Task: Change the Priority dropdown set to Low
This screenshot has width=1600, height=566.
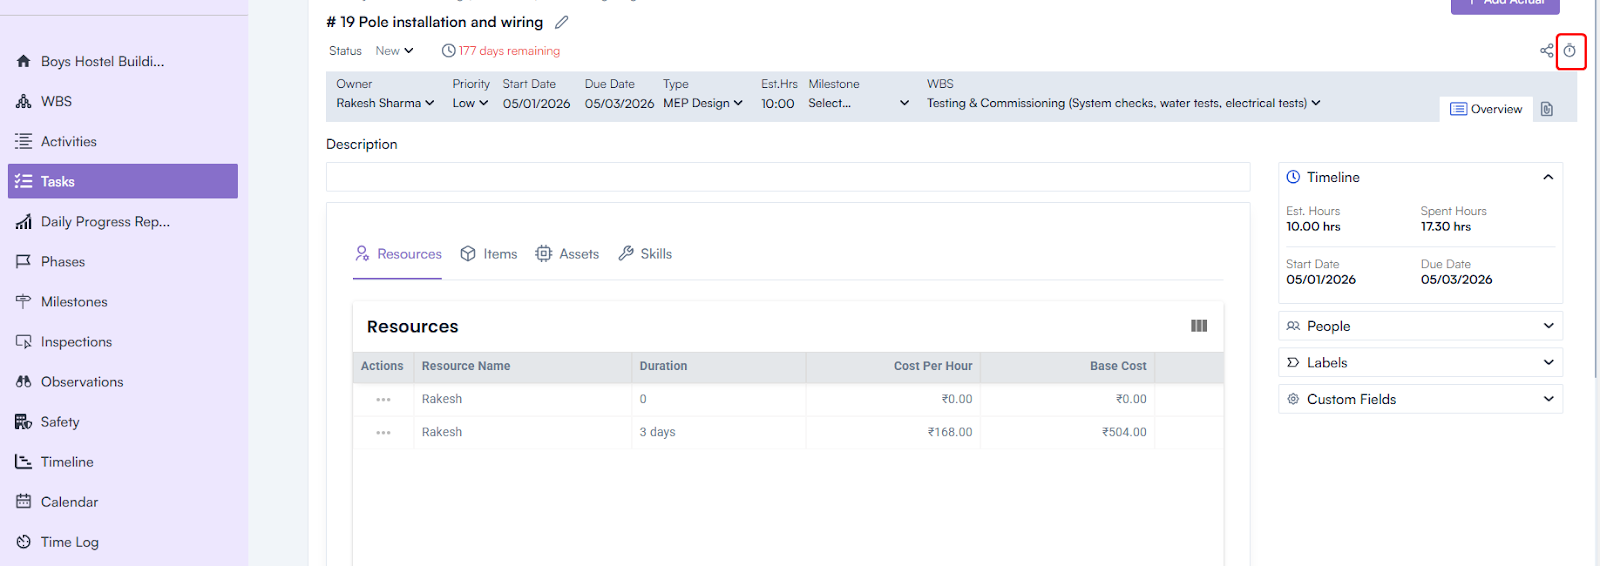Action: [470, 103]
